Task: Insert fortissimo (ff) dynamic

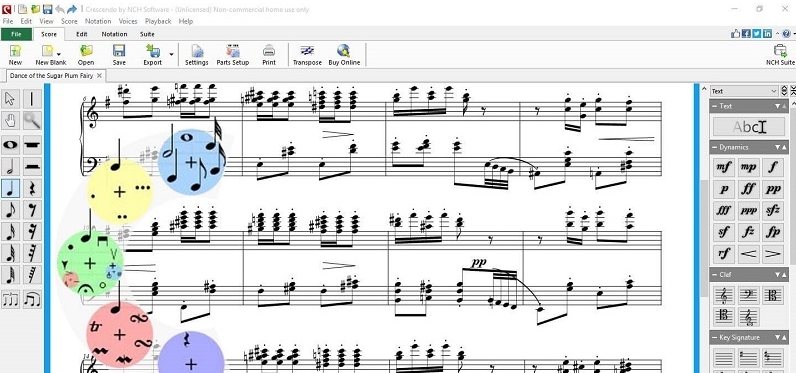Action: (x=748, y=189)
